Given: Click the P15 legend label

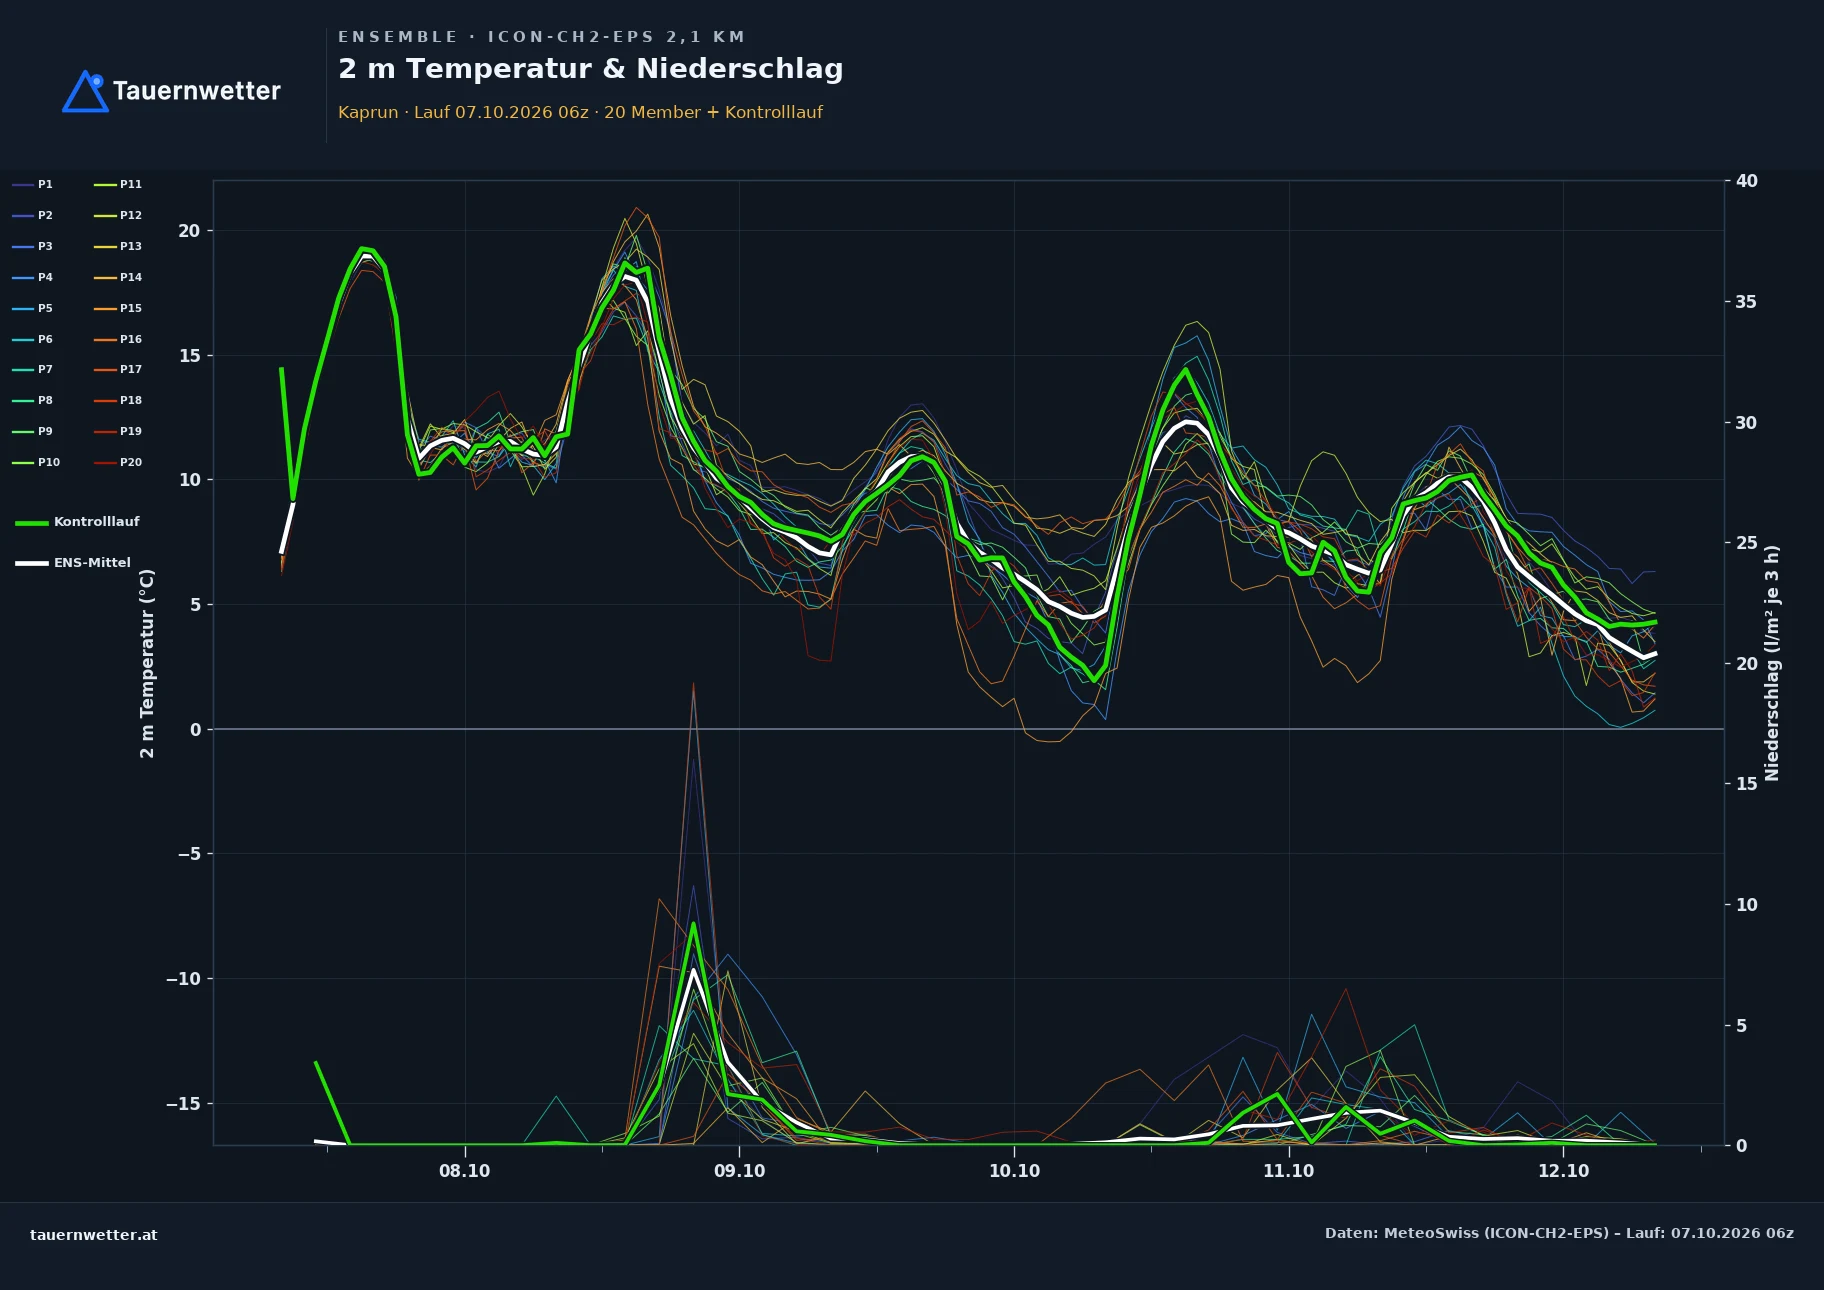Looking at the screenshot, I should tap(131, 309).
